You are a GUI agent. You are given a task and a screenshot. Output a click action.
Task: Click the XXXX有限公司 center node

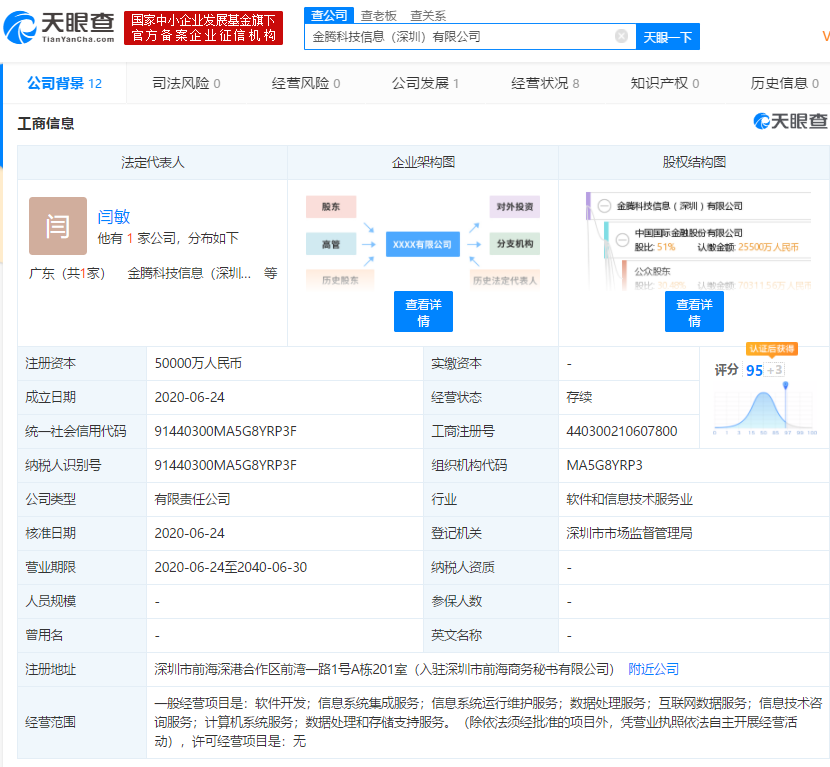pos(422,245)
